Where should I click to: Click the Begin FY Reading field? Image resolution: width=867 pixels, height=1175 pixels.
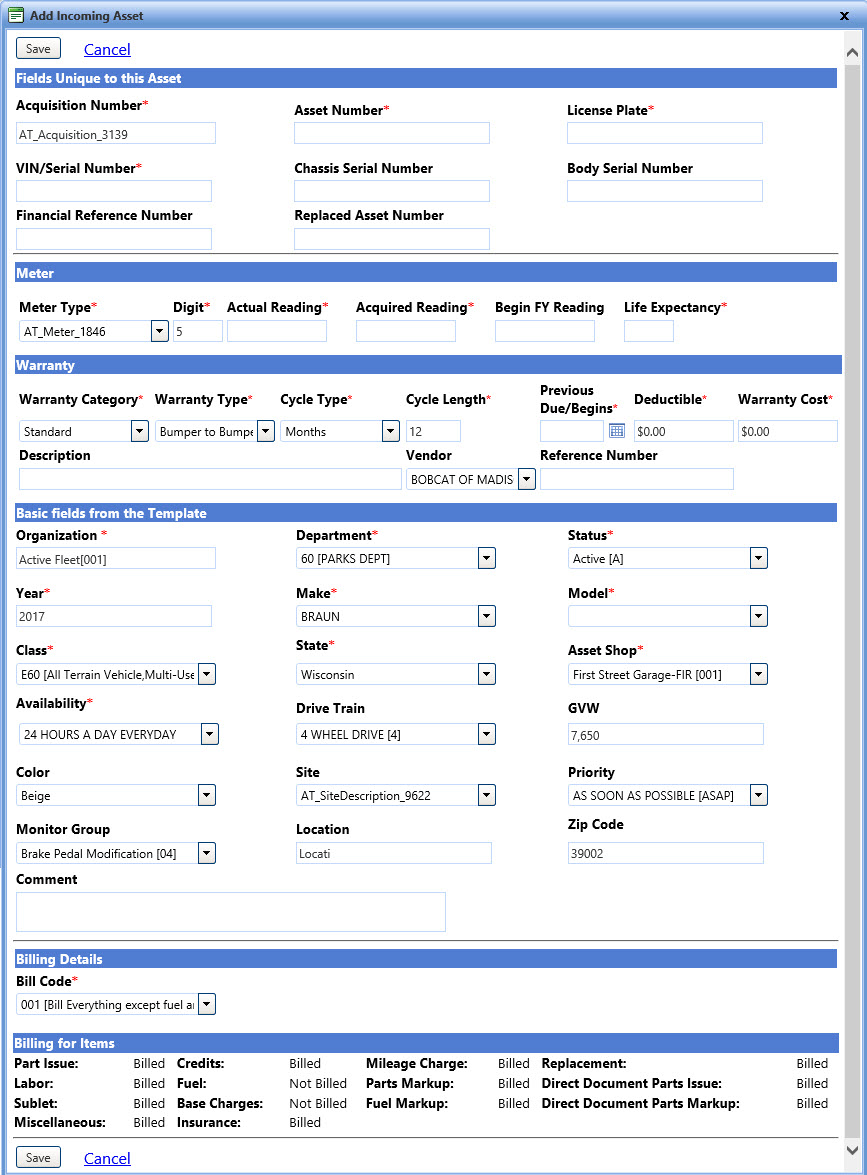[545, 331]
